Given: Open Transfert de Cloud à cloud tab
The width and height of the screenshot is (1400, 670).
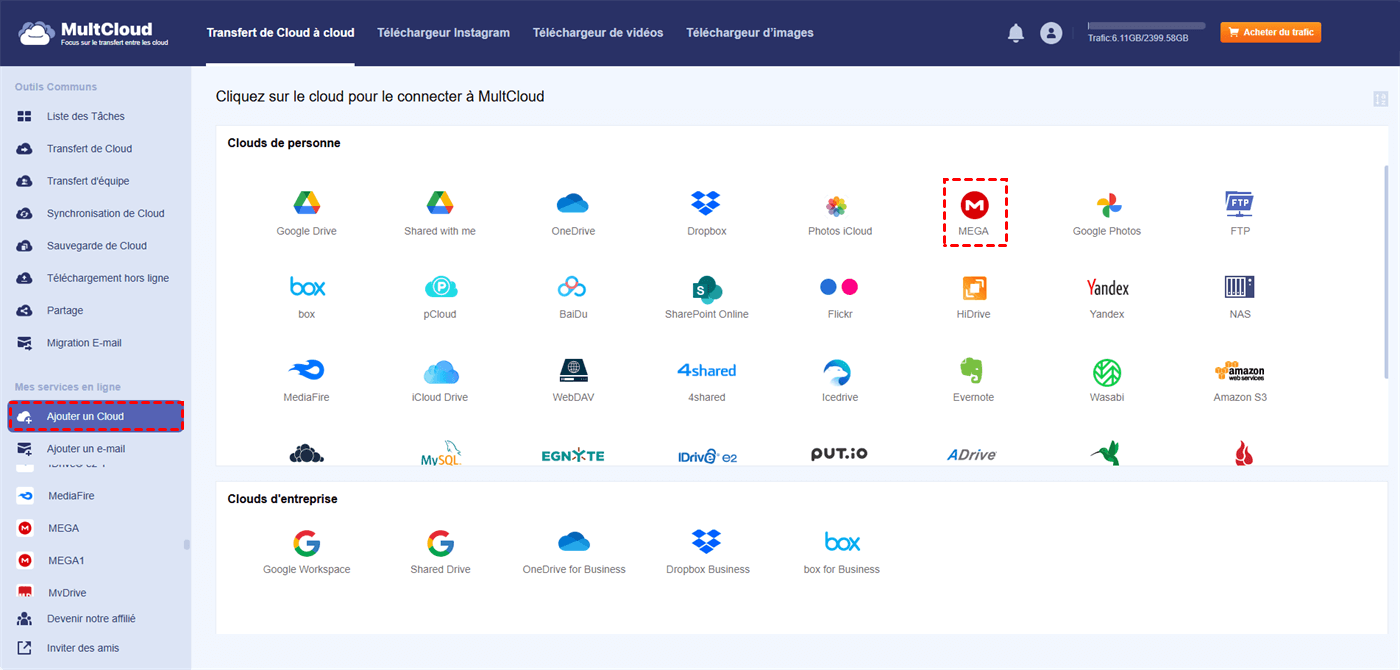Looking at the screenshot, I should (x=280, y=33).
